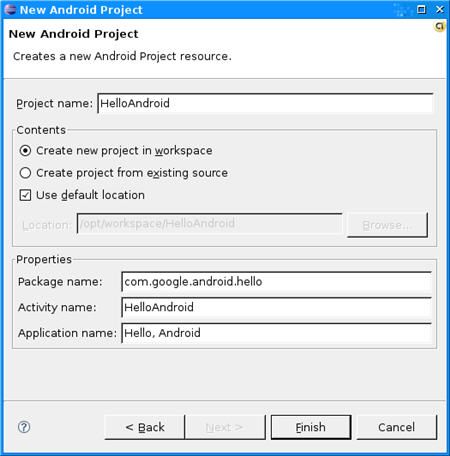Click the Android wizard icon in the banner corner
Image resolution: width=450 pixels, height=456 pixels.
[440, 26]
